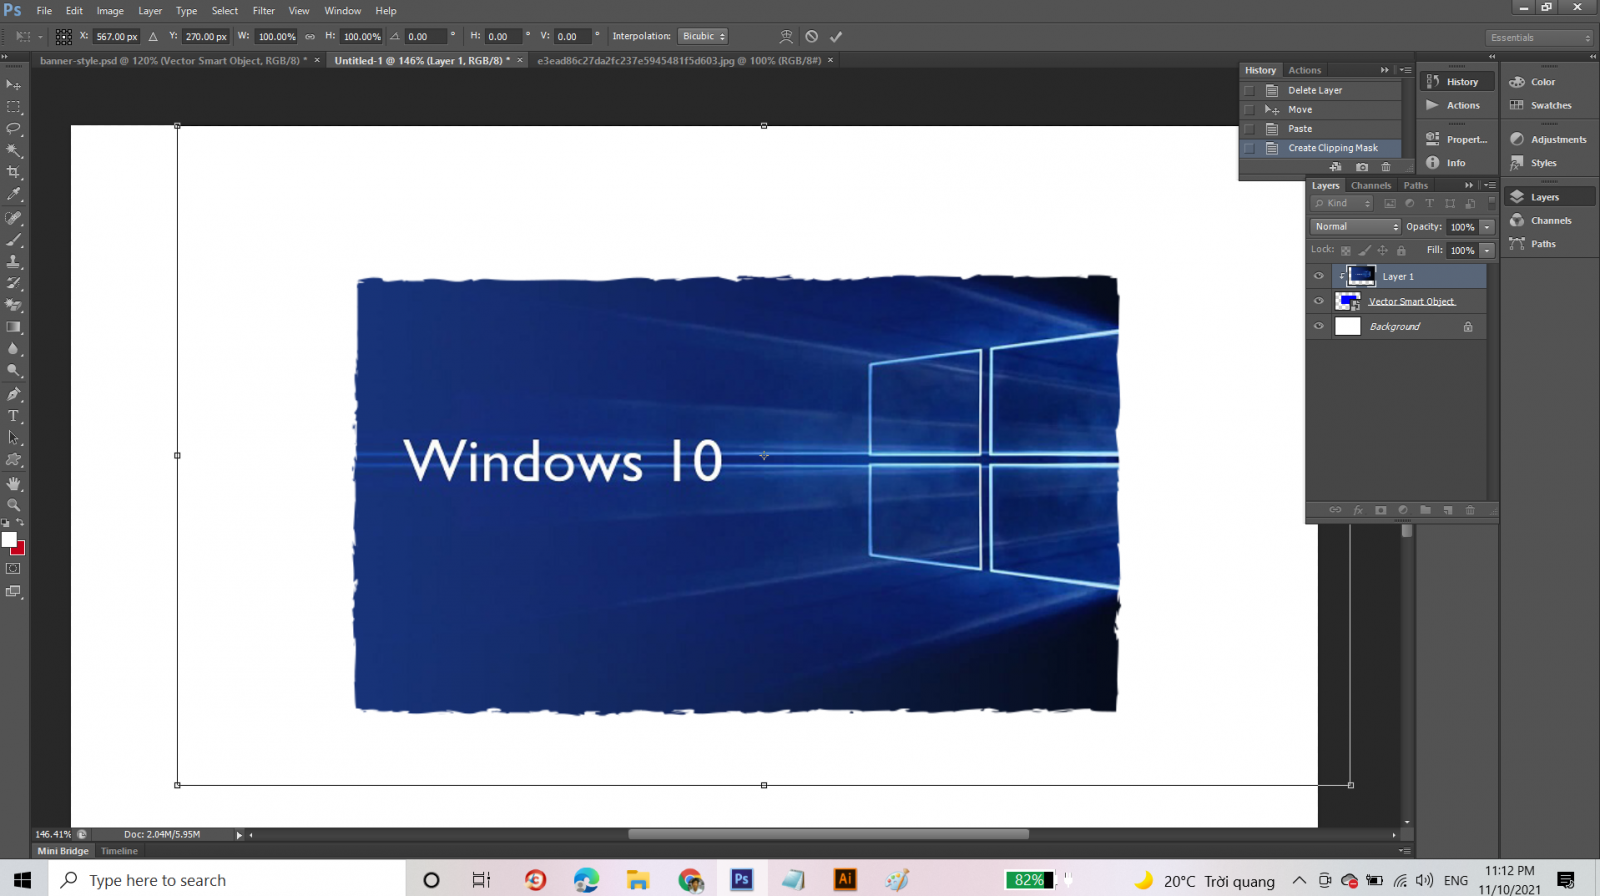Switch to warp mode in options bar

tap(786, 37)
